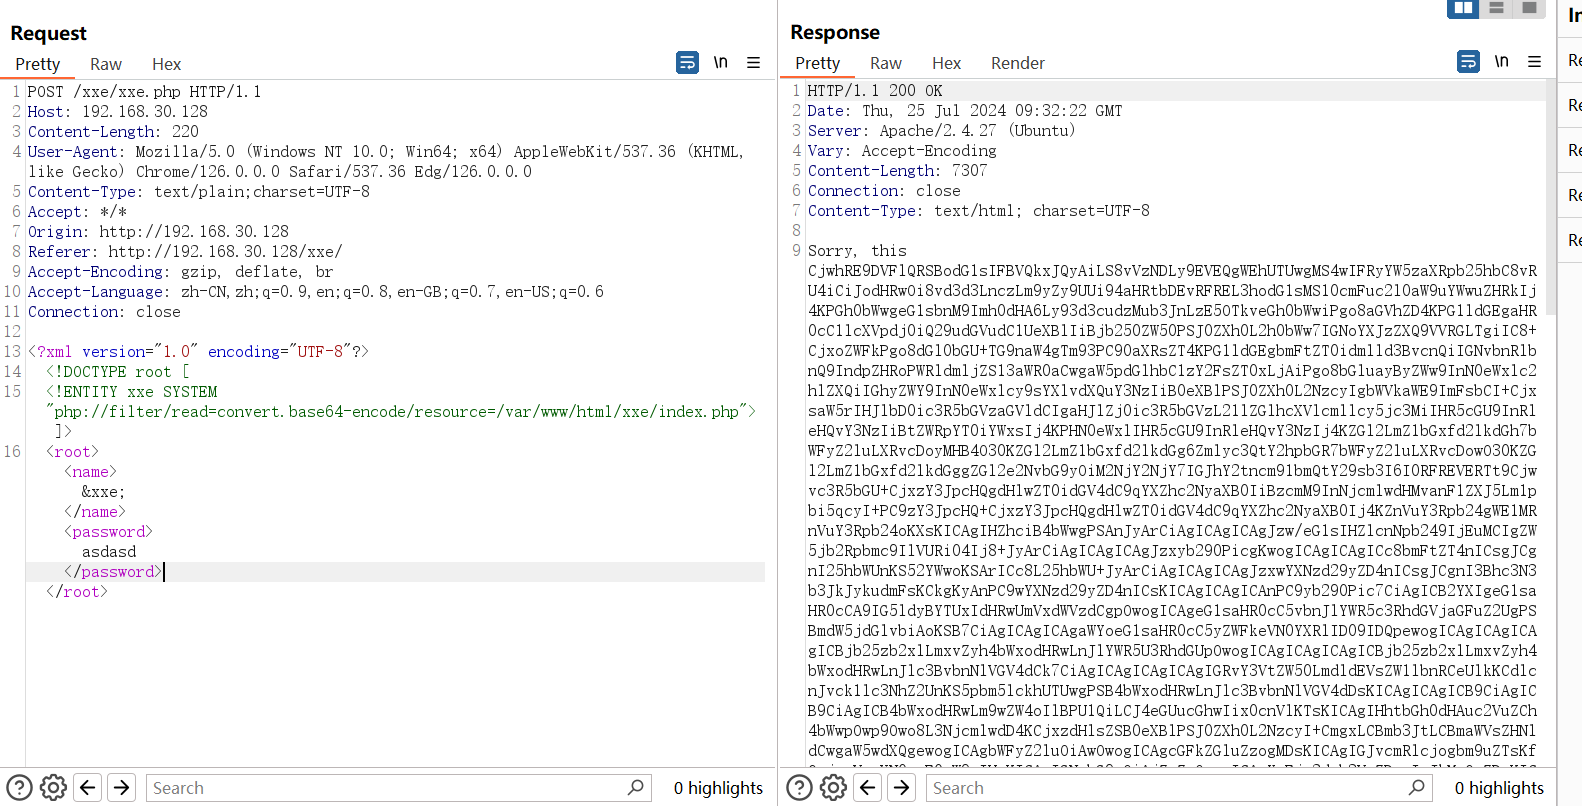Click 'Content-Length: 220' in Request
The width and height of the screenshot is (1582, 806).
113,132
